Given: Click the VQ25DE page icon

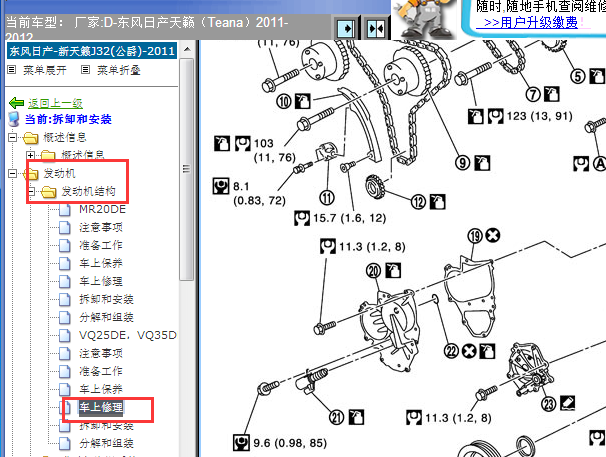Looking at the screenshot, I should (65, 335).
